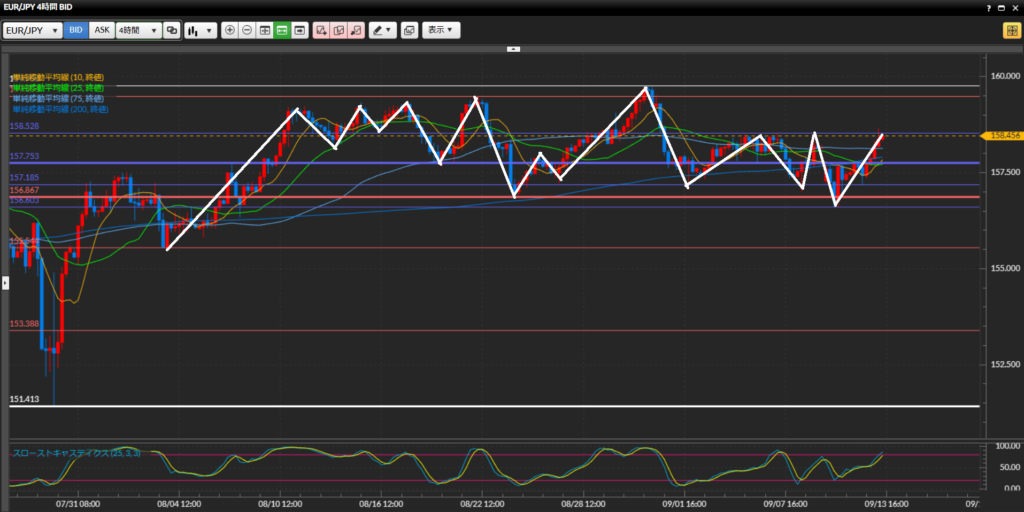This screenshot has width=1024, height=512.
Task: Switch price display to ASK
Action: (x=101, y=30)
